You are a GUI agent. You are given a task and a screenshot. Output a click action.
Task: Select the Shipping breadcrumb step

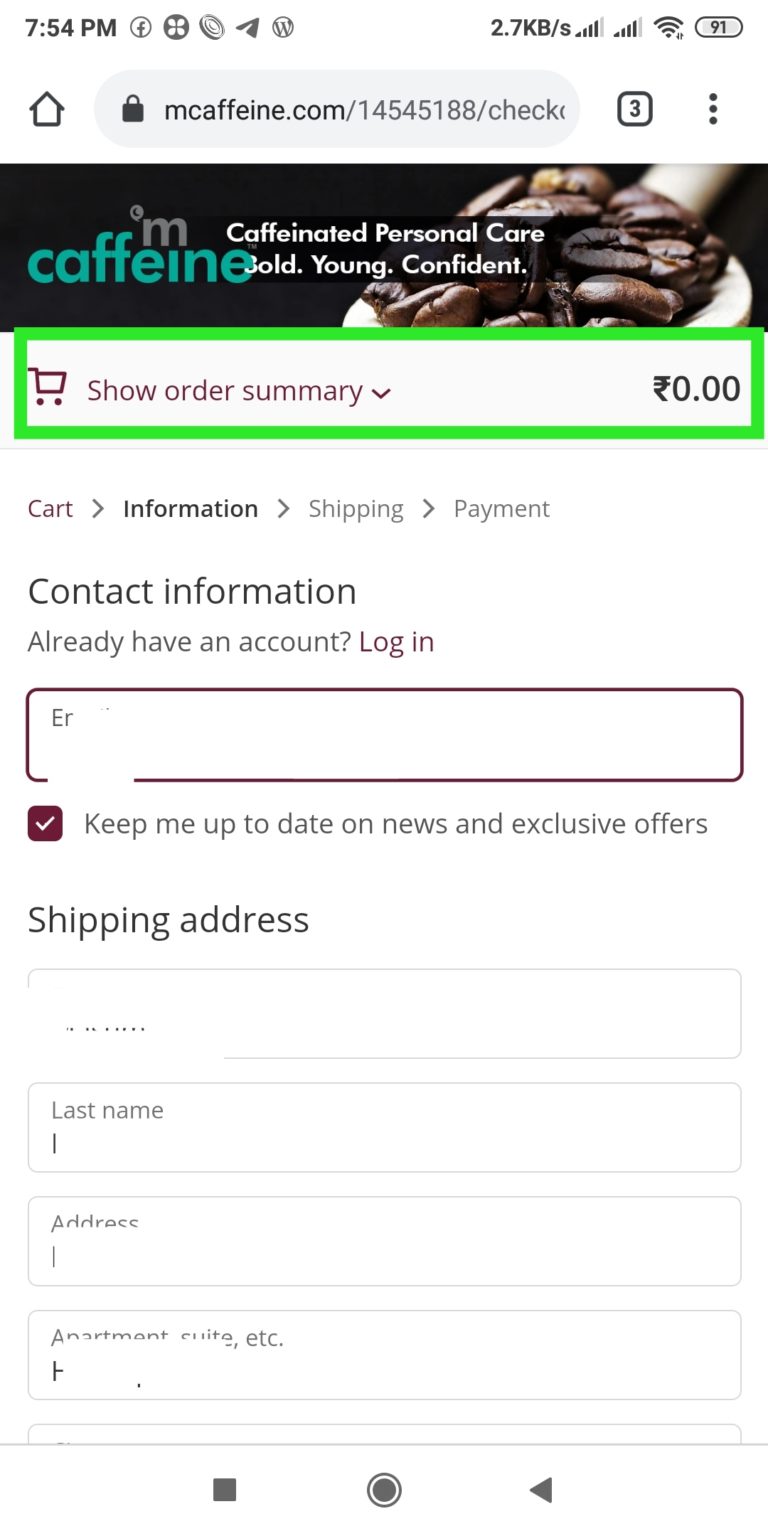pyautogui.click(x=356, y=509)
